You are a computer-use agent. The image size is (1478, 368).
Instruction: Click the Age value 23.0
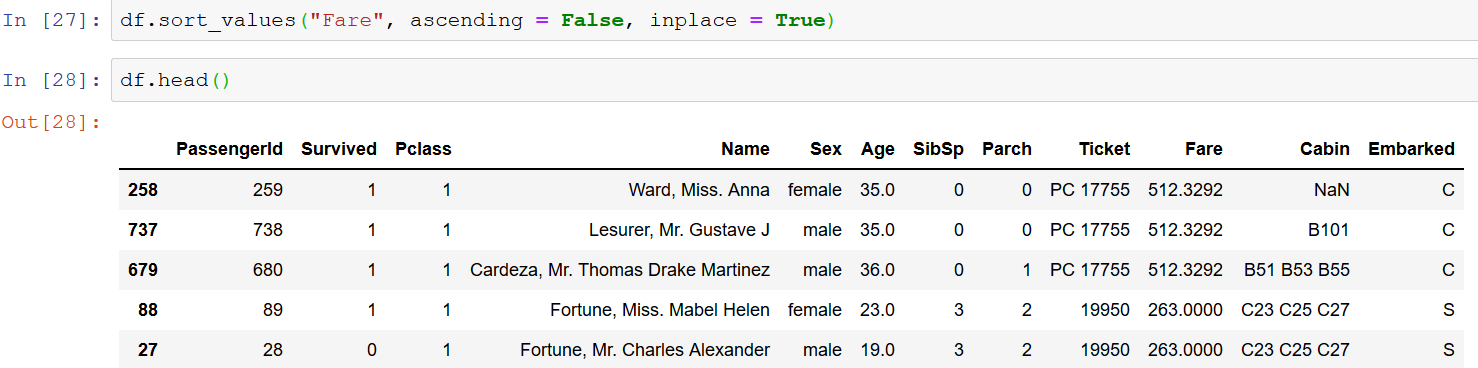click(877, 310)
